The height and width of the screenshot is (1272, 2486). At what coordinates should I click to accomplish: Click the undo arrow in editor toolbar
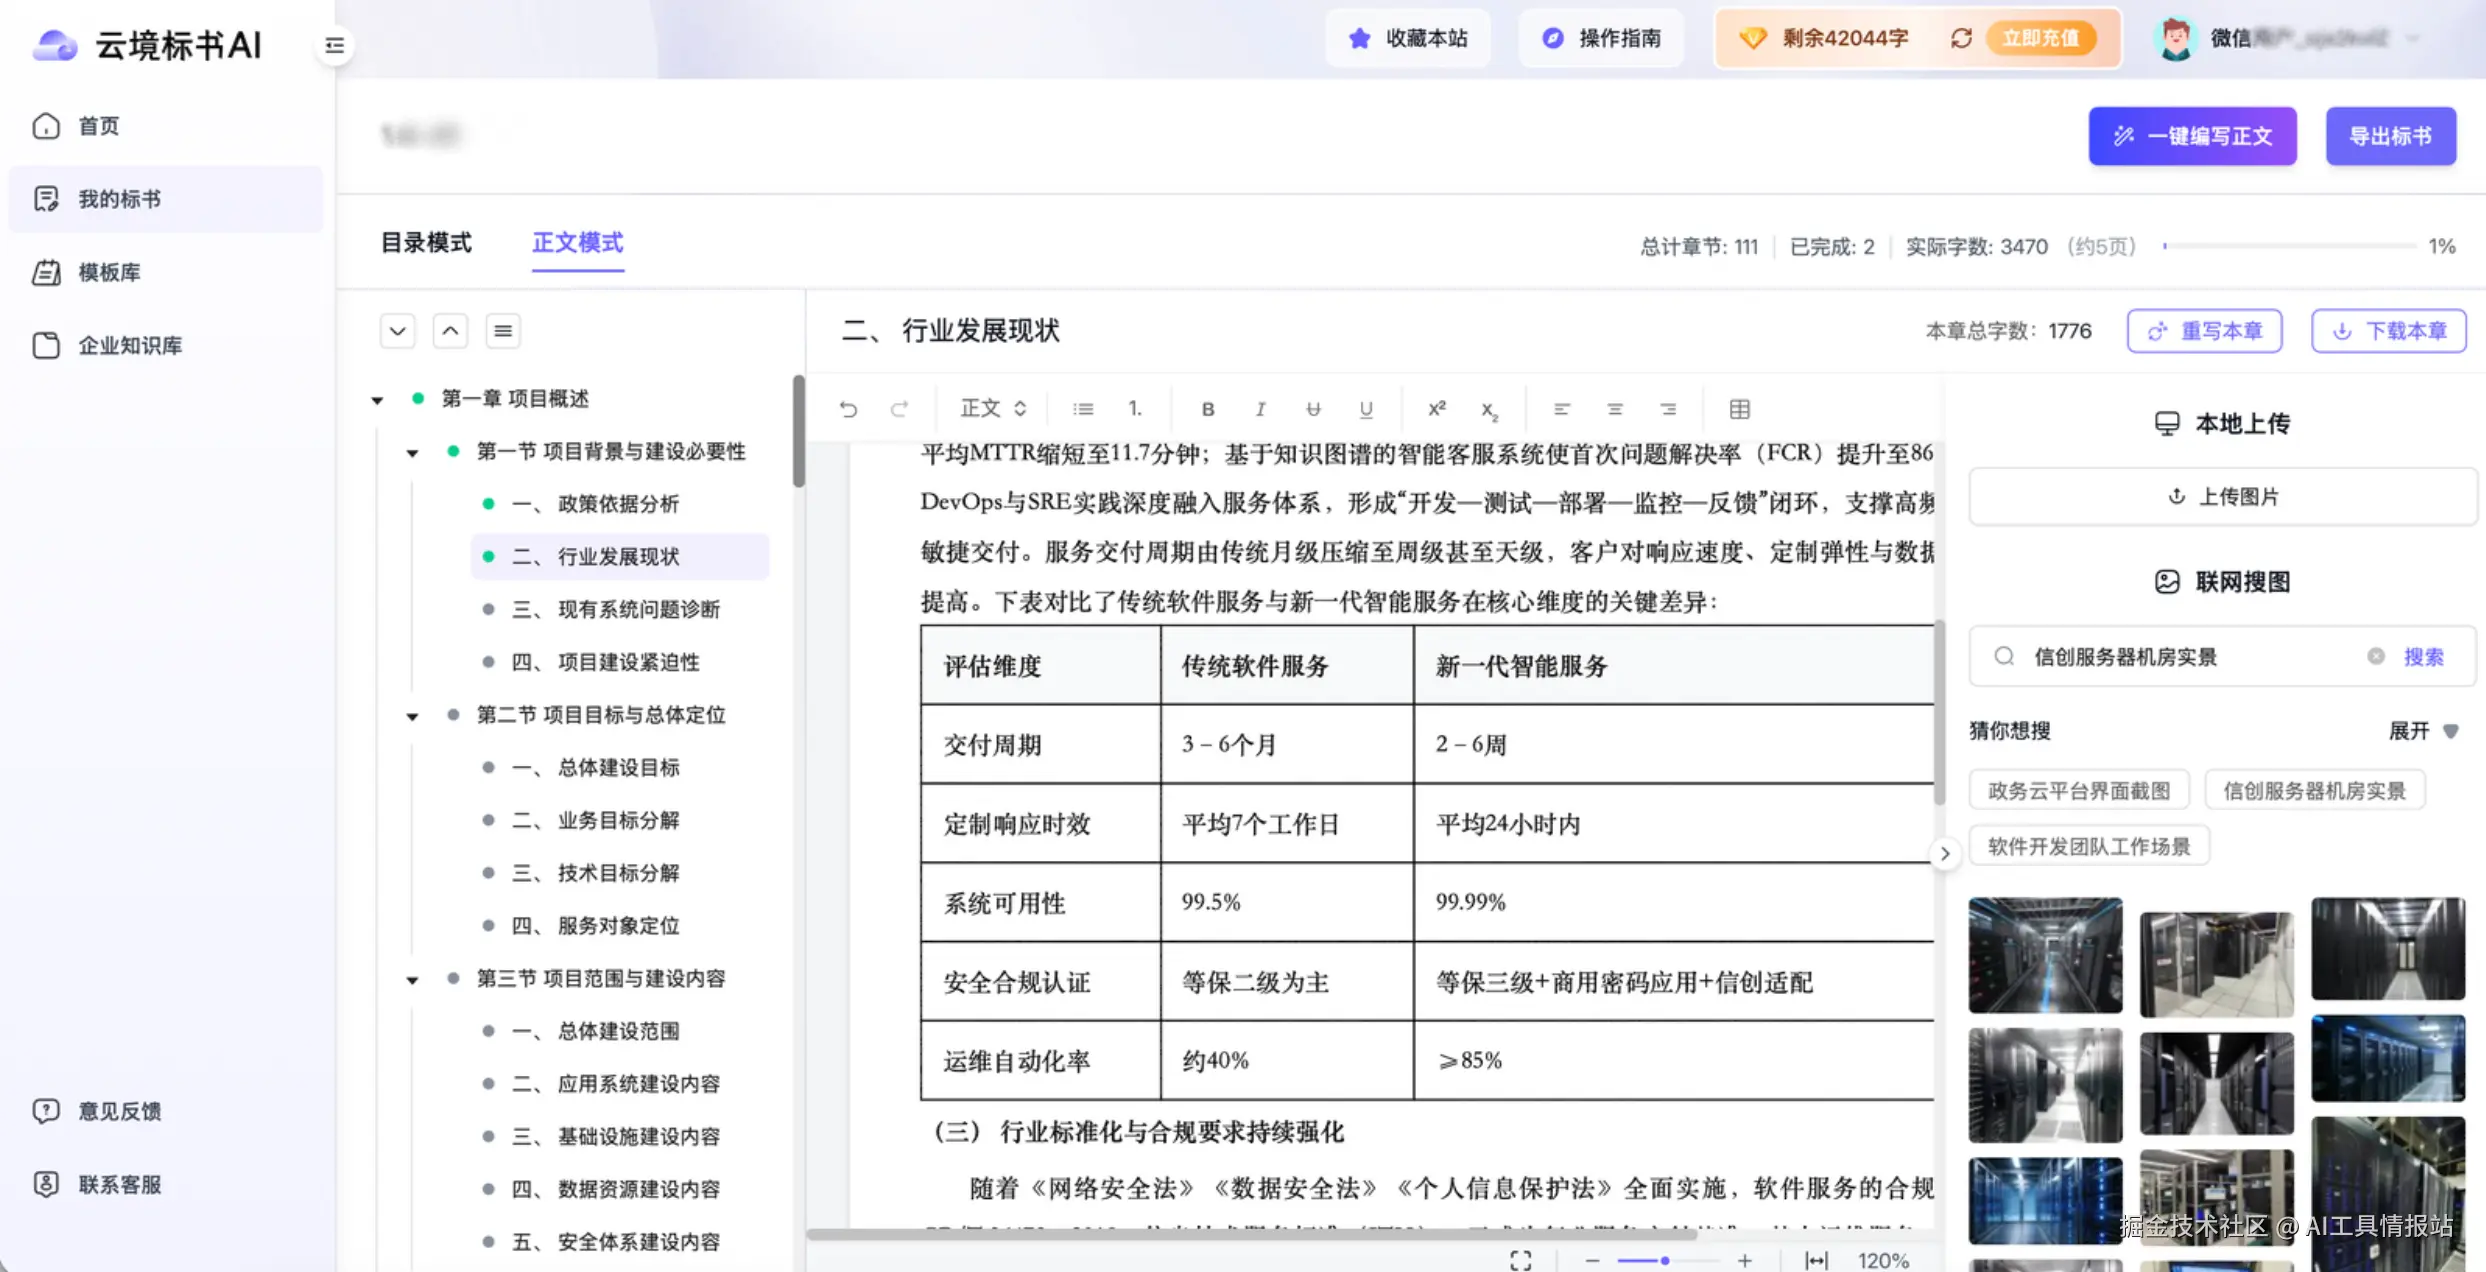click(848, 409)
